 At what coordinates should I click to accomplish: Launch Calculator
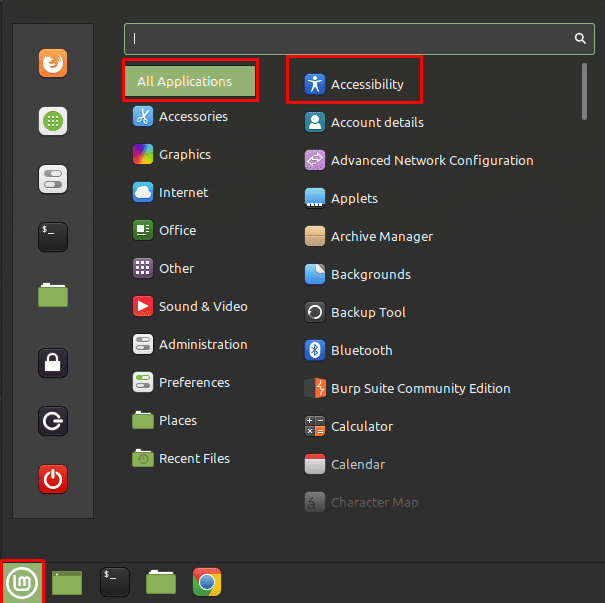349,426
